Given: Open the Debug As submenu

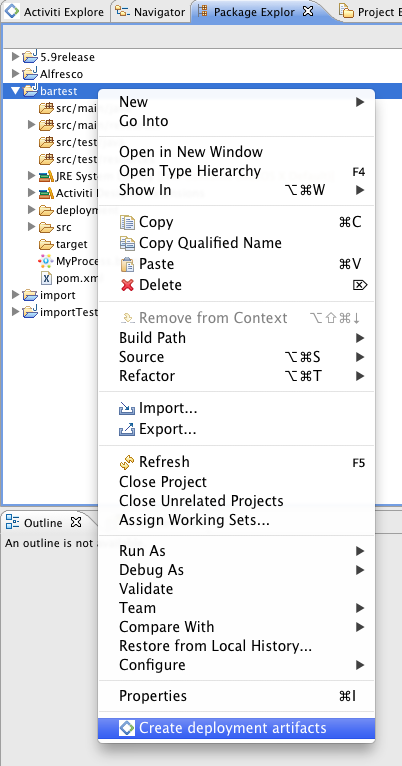Looking at the screenshot, I should [x=236, y=570].
